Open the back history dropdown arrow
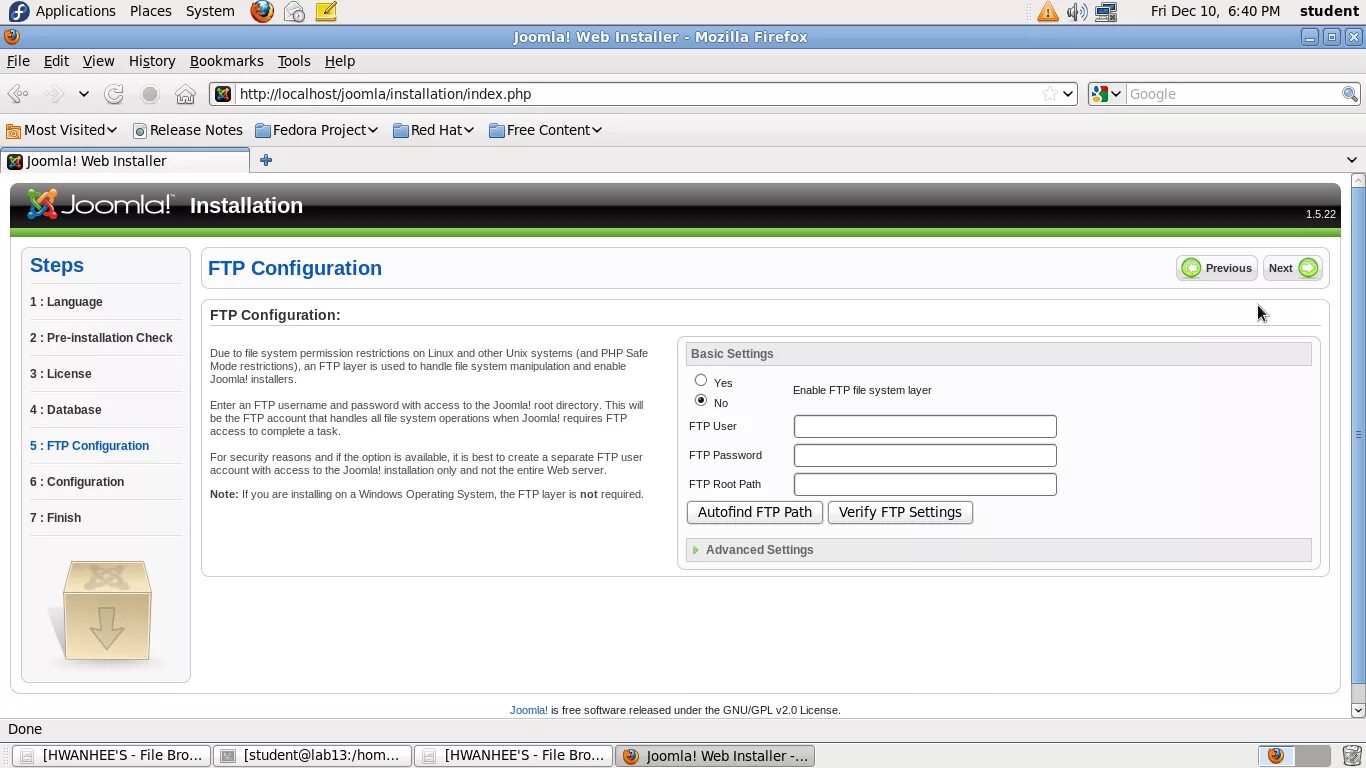This screenshot has width=1366, height=768. pos(84,94)
